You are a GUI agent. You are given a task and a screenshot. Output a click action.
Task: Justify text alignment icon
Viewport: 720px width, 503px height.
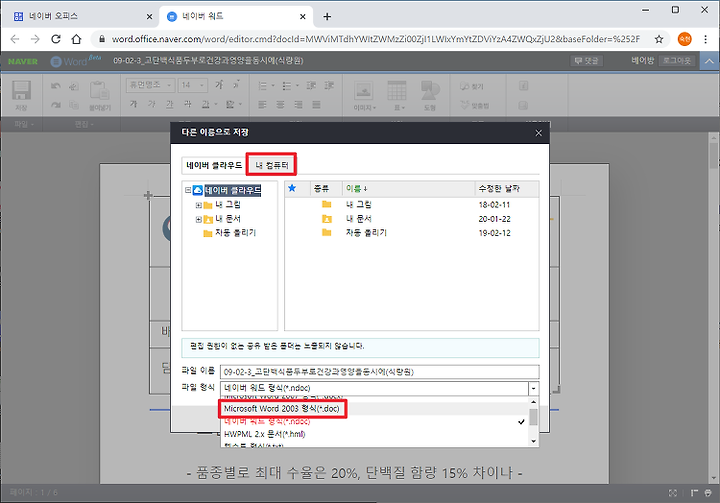tap(316, 105)
